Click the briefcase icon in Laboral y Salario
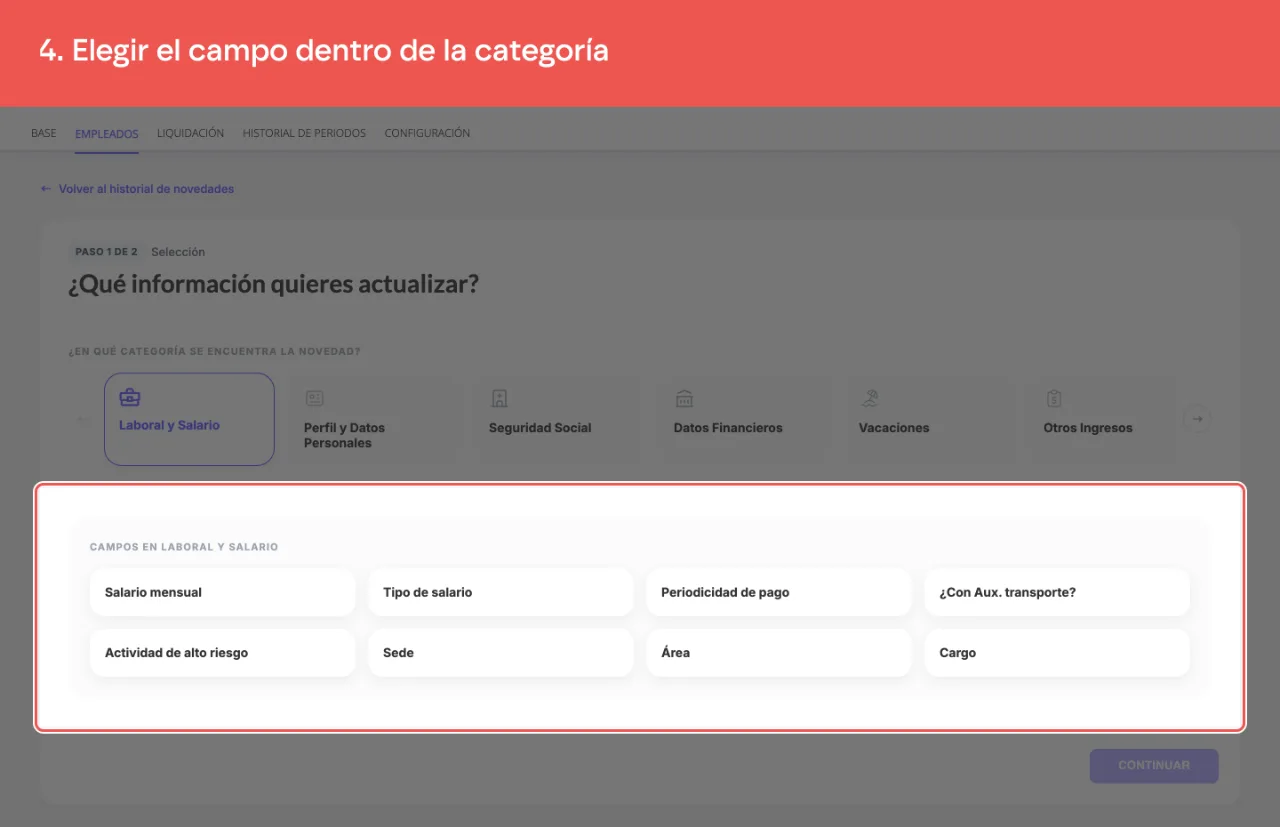1280x827 pixels. [x=130, y=397]
